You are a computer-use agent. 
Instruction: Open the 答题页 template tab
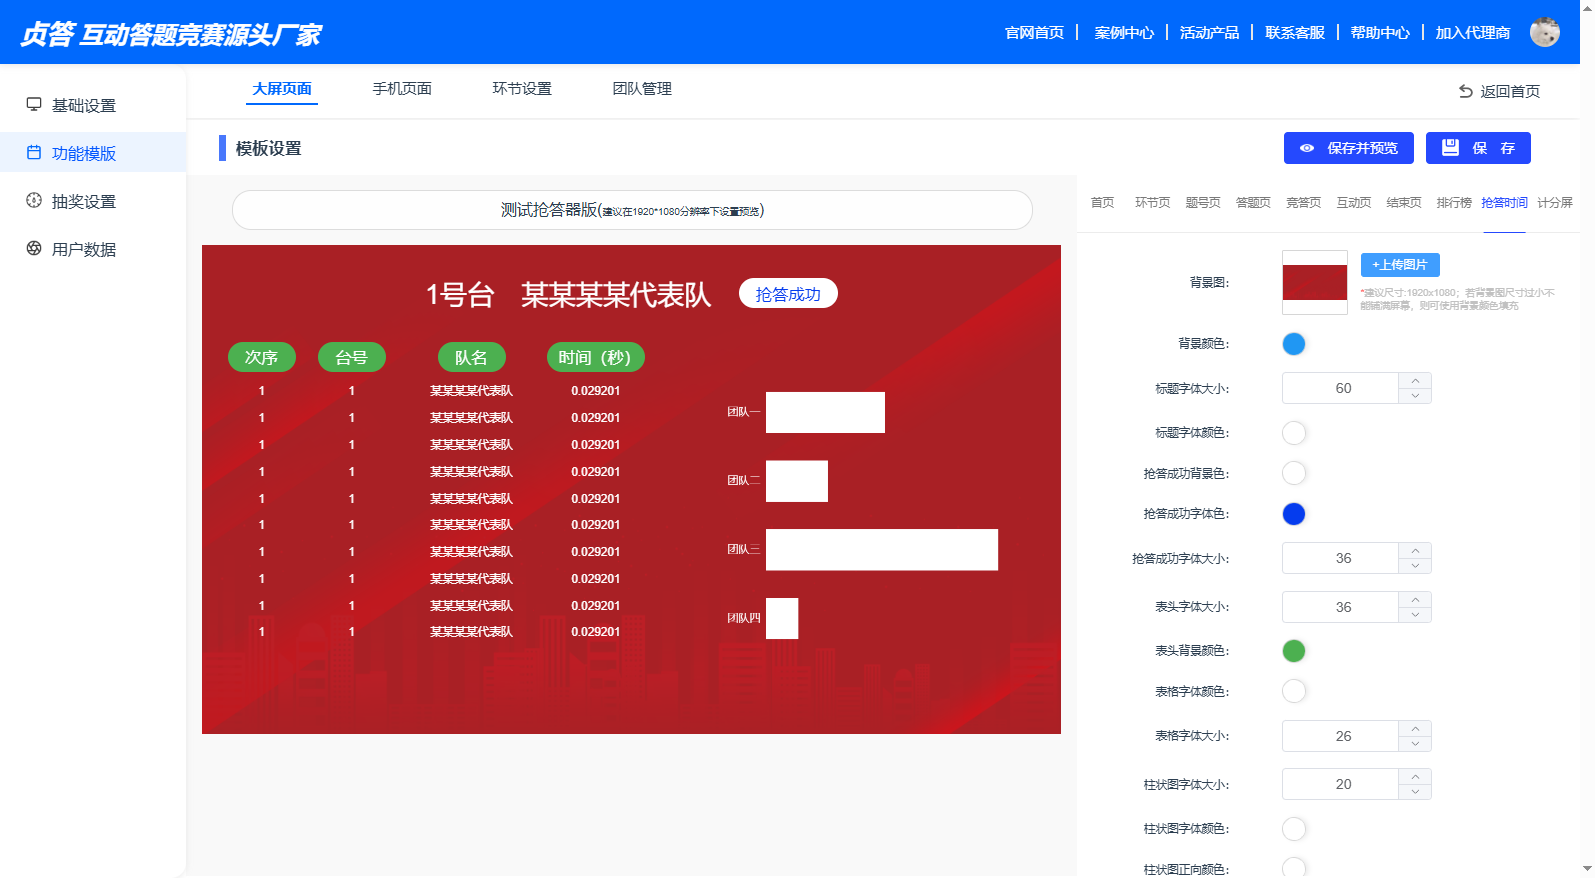pos(1253,202)
